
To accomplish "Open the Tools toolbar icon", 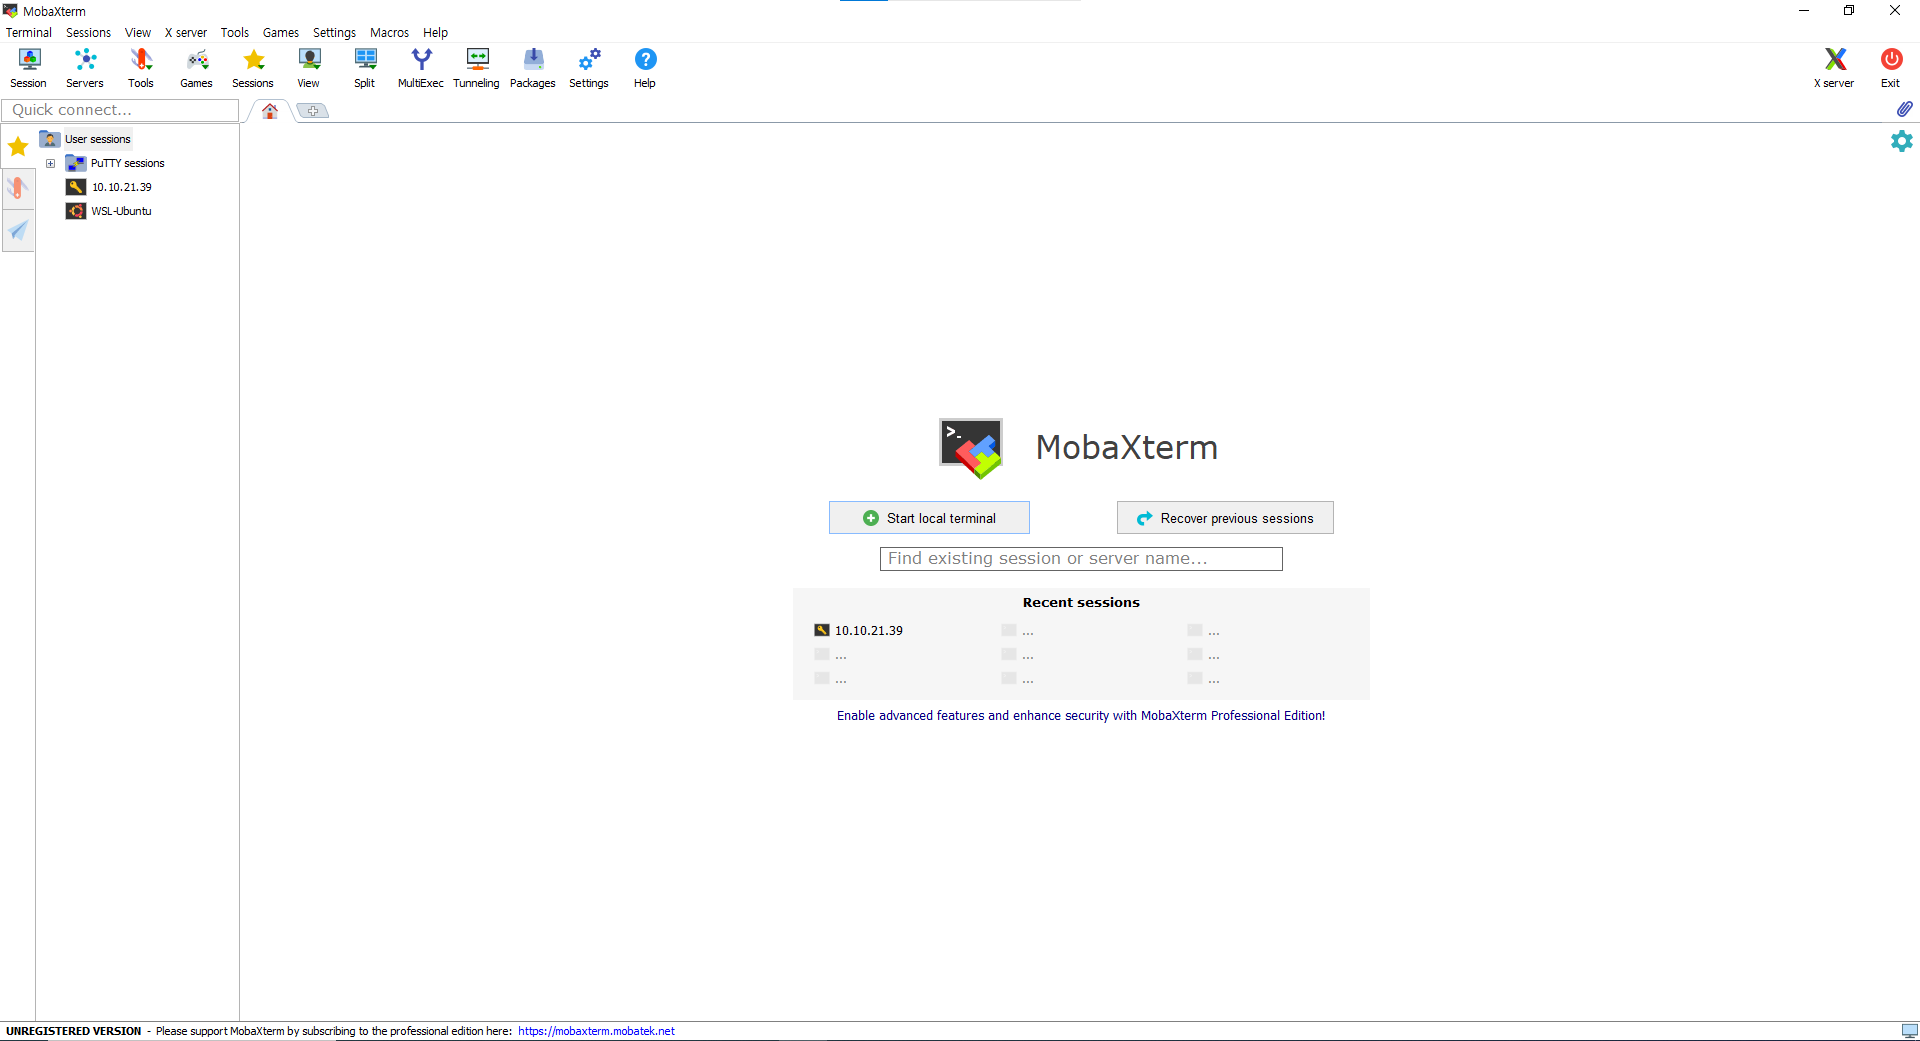I will point(141,68).
